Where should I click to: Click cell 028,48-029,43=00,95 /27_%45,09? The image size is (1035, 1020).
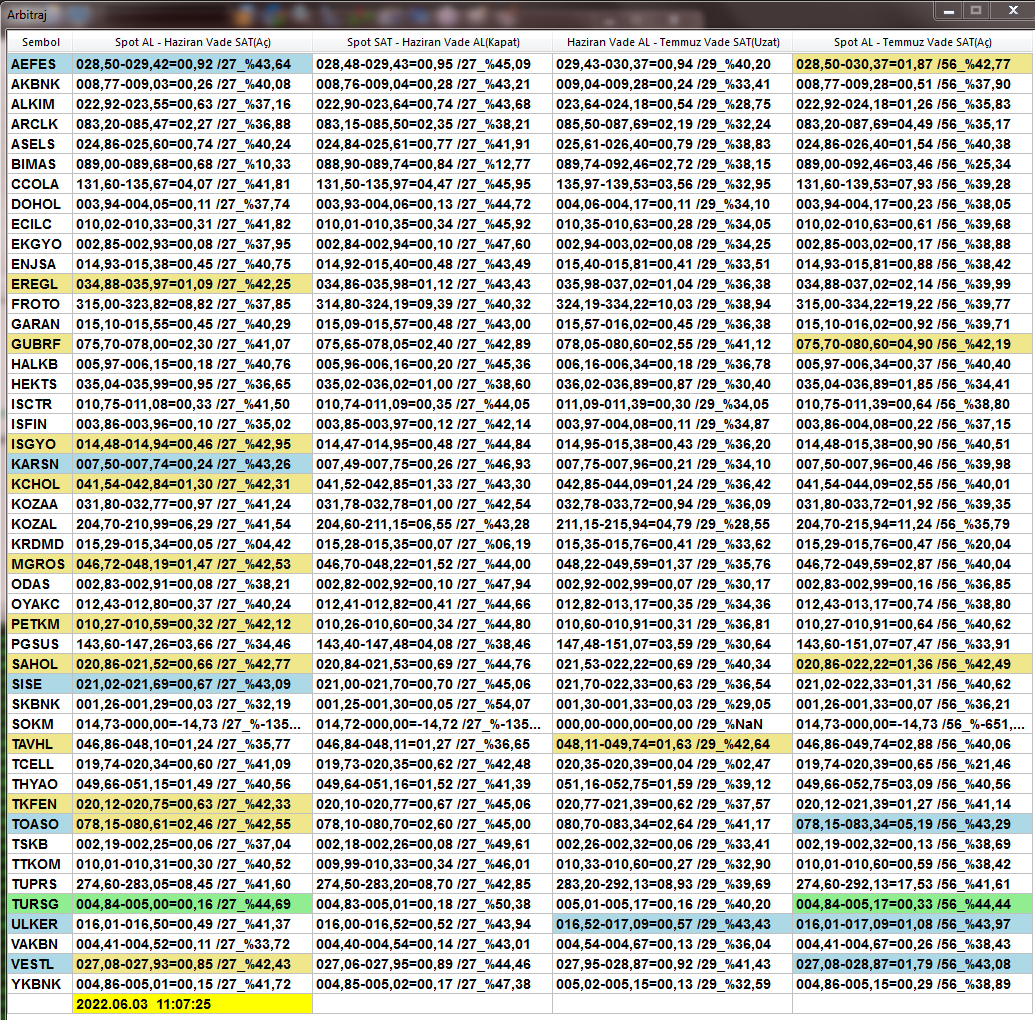[x=432, y=64]
